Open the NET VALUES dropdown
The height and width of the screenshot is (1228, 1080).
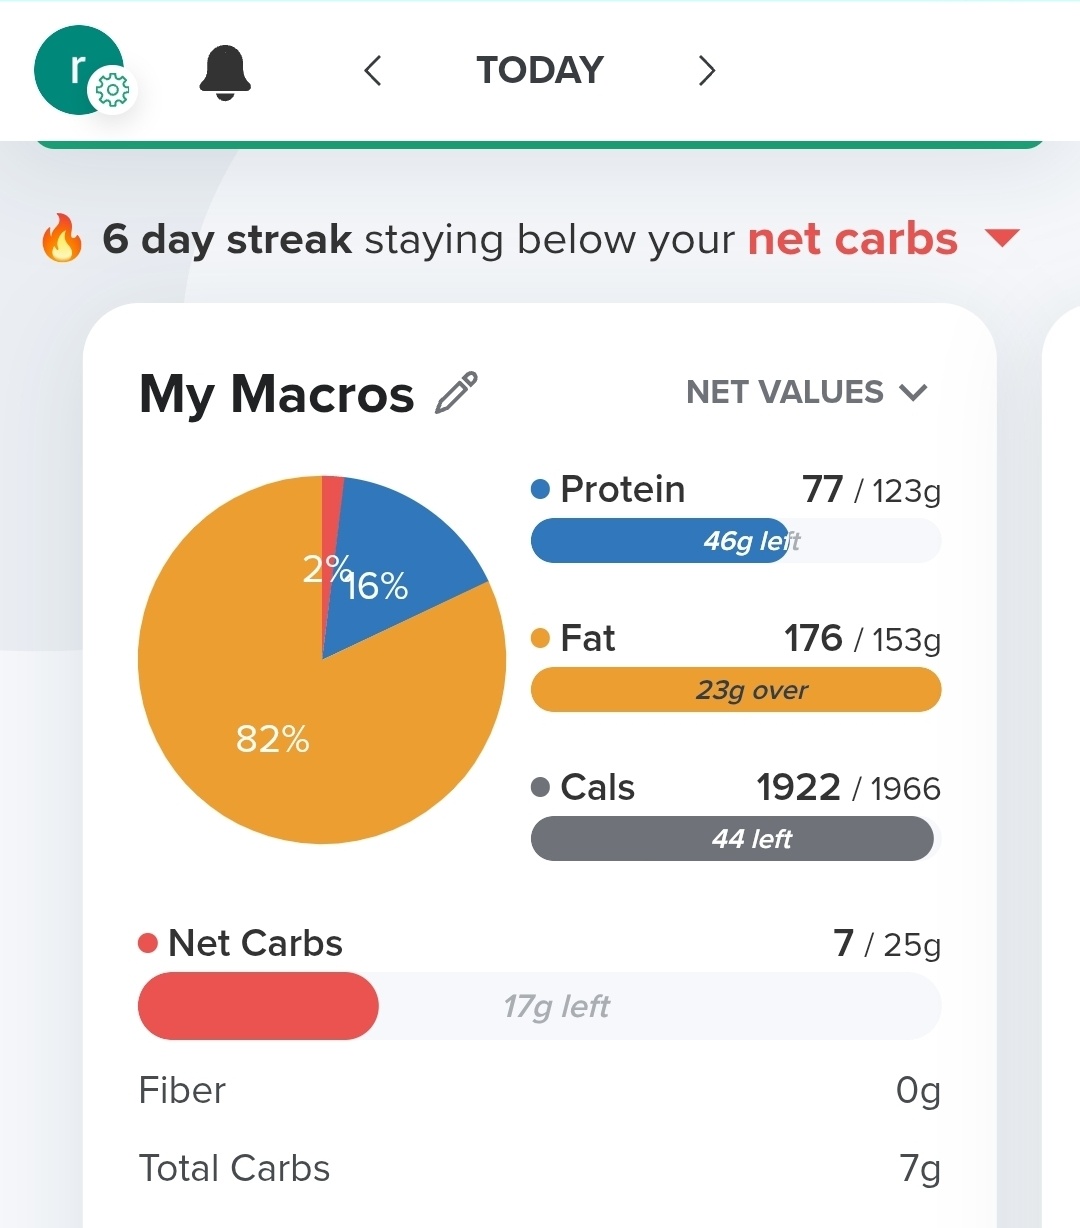pos(806,392)
